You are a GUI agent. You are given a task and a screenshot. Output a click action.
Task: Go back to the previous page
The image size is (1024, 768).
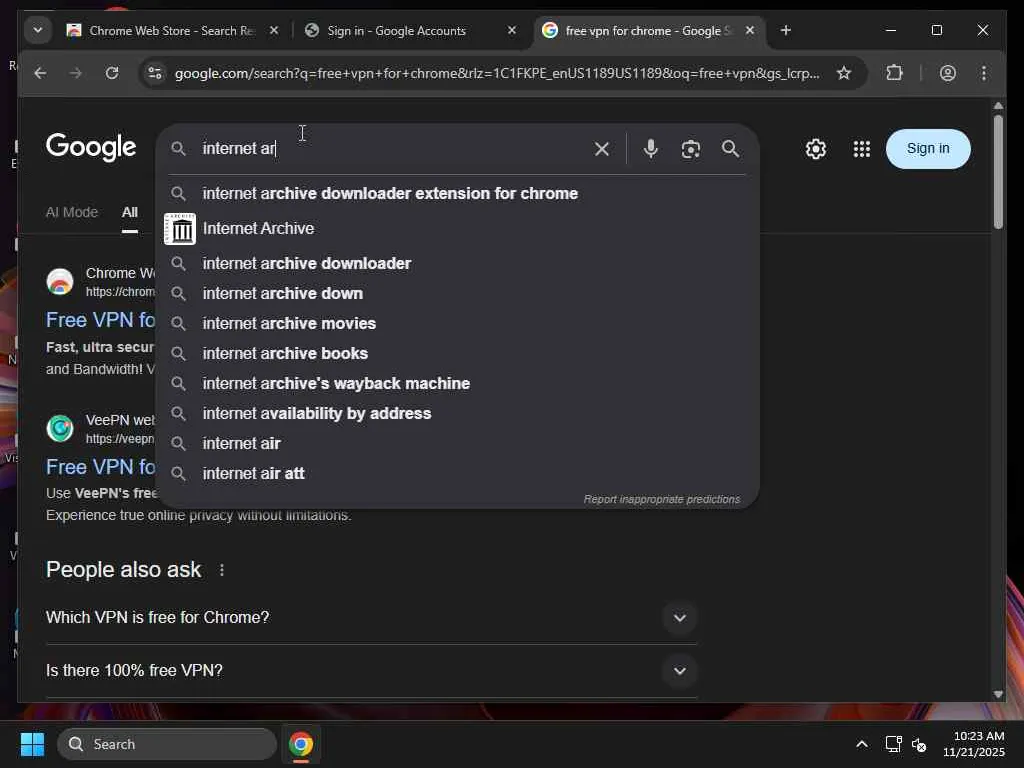[40, 73]
